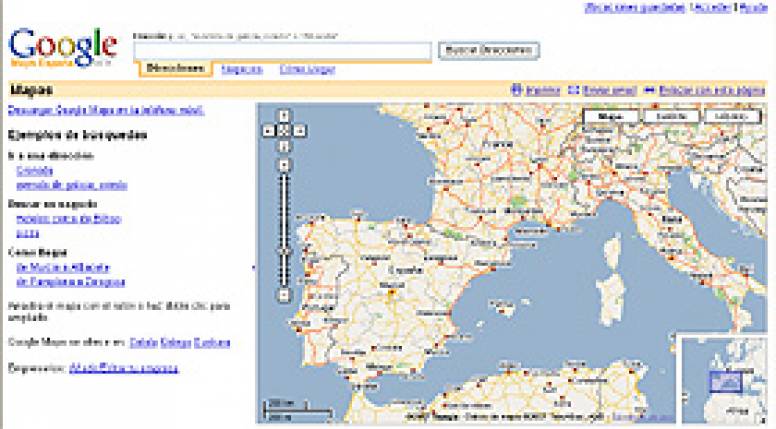Open the Negocios tab
776x429 pixels.
click(x=241, y=69)
